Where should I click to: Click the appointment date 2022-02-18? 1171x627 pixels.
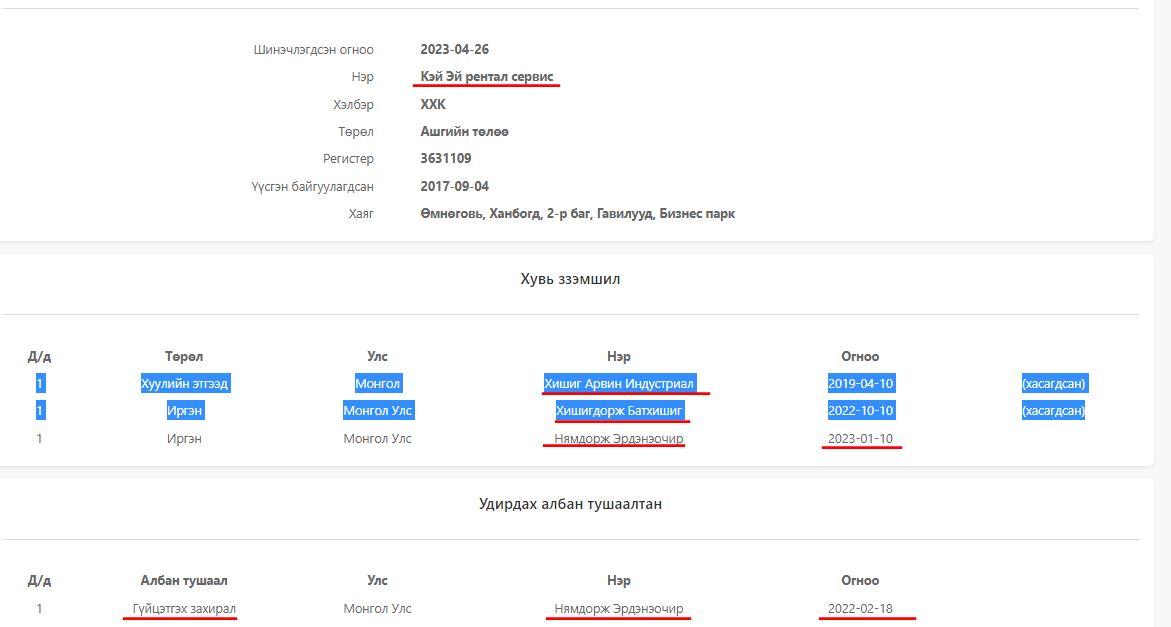point(860,608)
